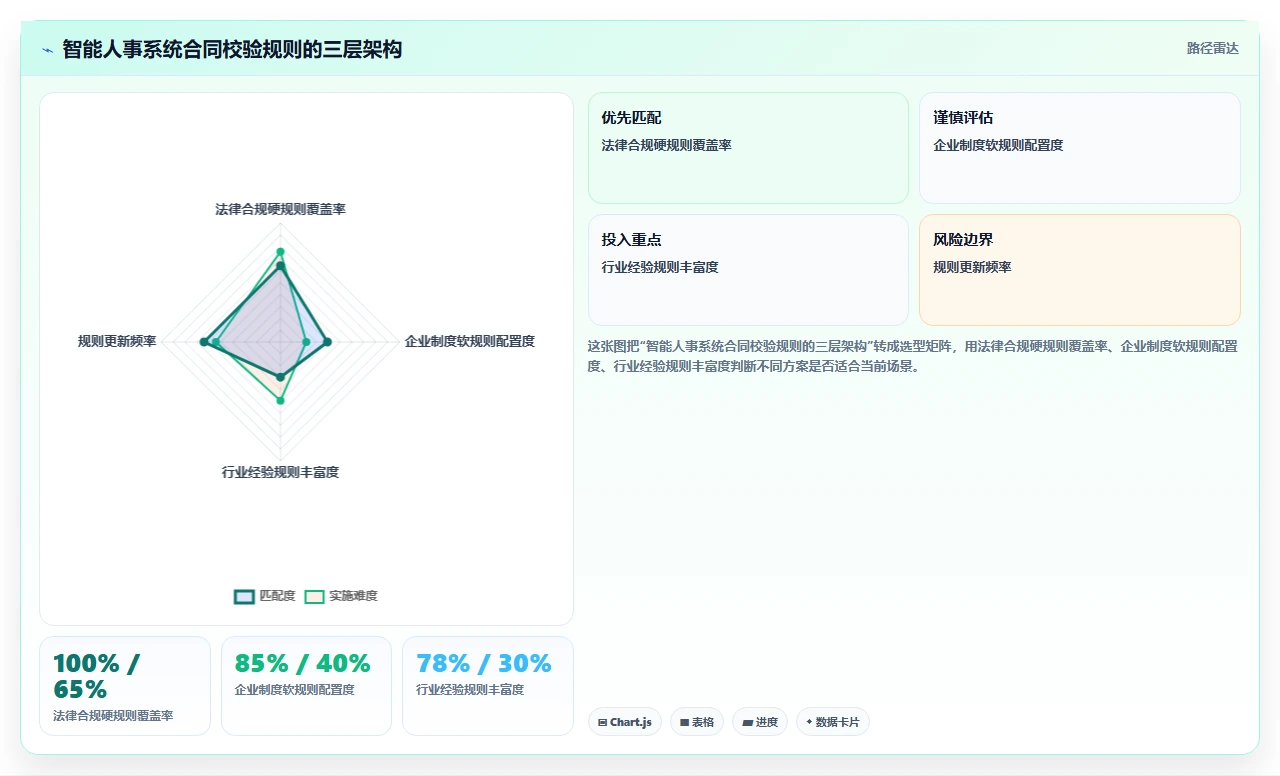Image resolution: width=1280 pixels, height=776 pixels.
Task: Click the 路径雷达 label in the header
Action: point(1212,49)
